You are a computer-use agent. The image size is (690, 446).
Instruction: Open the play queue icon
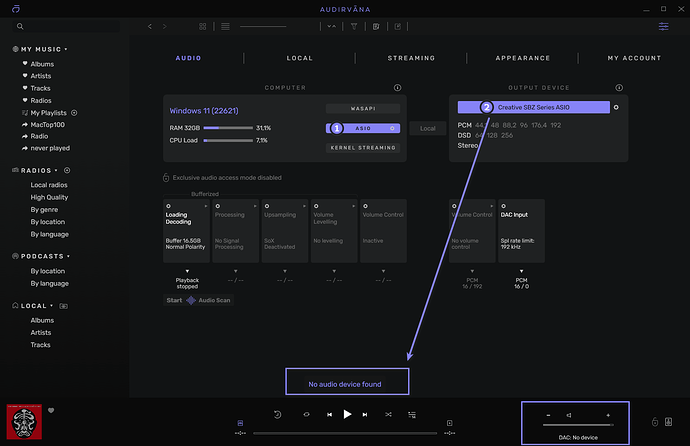(412, 414)
